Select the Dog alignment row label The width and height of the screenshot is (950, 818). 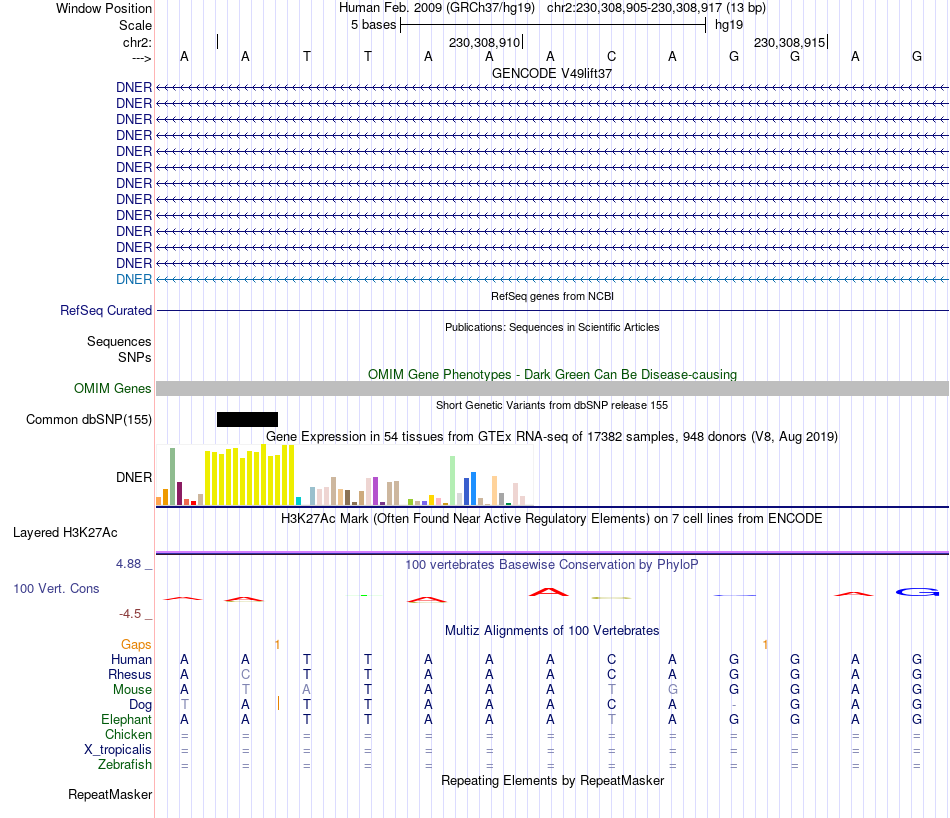pyautogui.click(x=141, y=705)
